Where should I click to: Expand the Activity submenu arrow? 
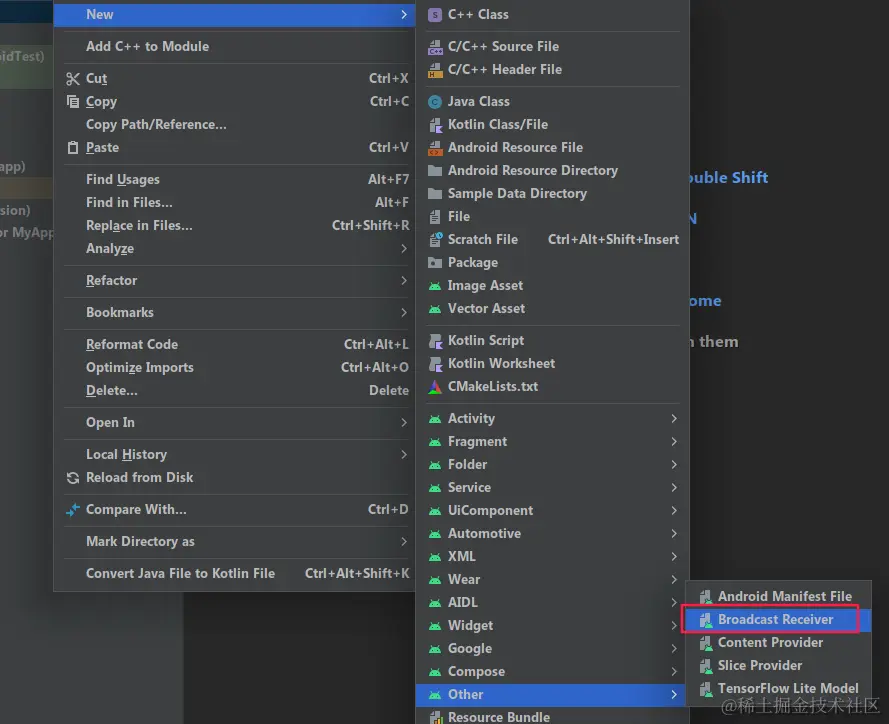tap(674, 418)
